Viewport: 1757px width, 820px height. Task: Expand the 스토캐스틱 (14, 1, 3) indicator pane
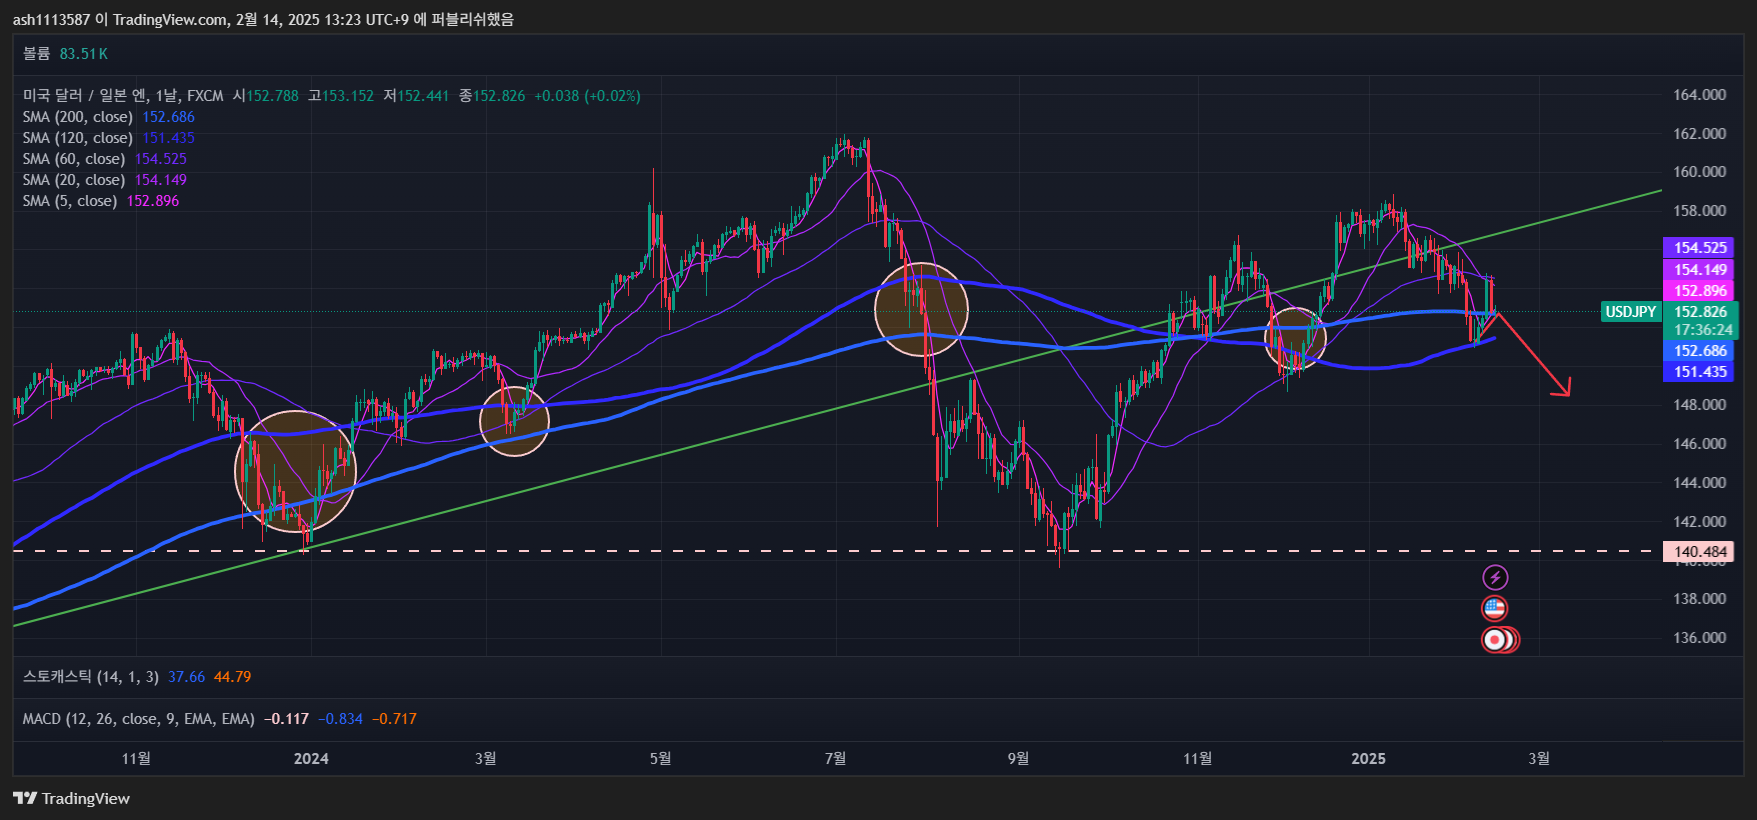pos(90,677)
